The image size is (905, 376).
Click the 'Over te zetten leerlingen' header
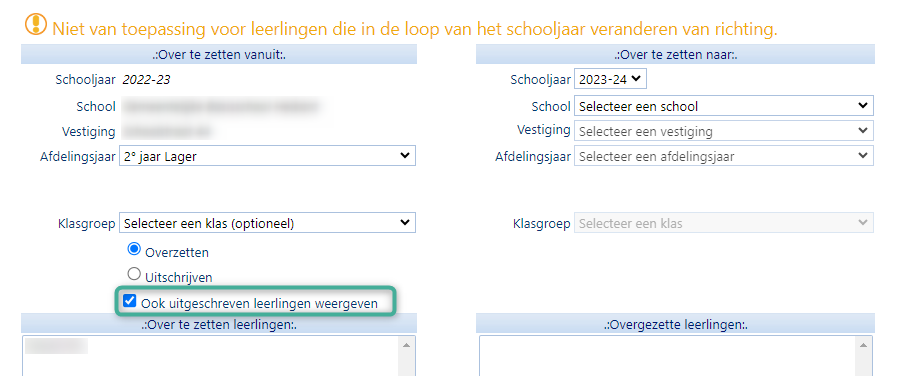pyautogui.click(x=219, y=323)
